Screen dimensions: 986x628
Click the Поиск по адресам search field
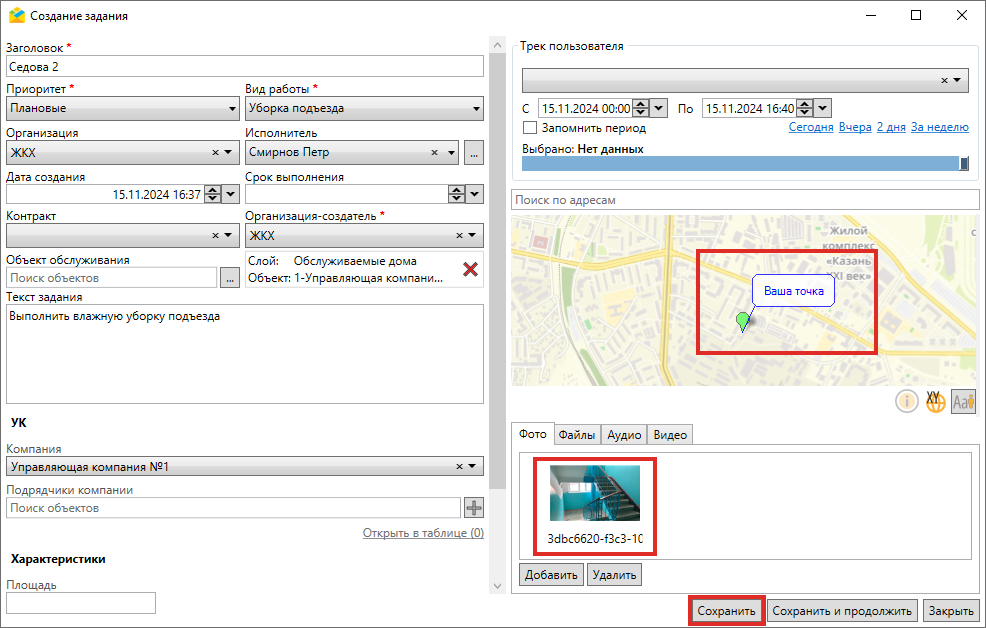point(745,200)
